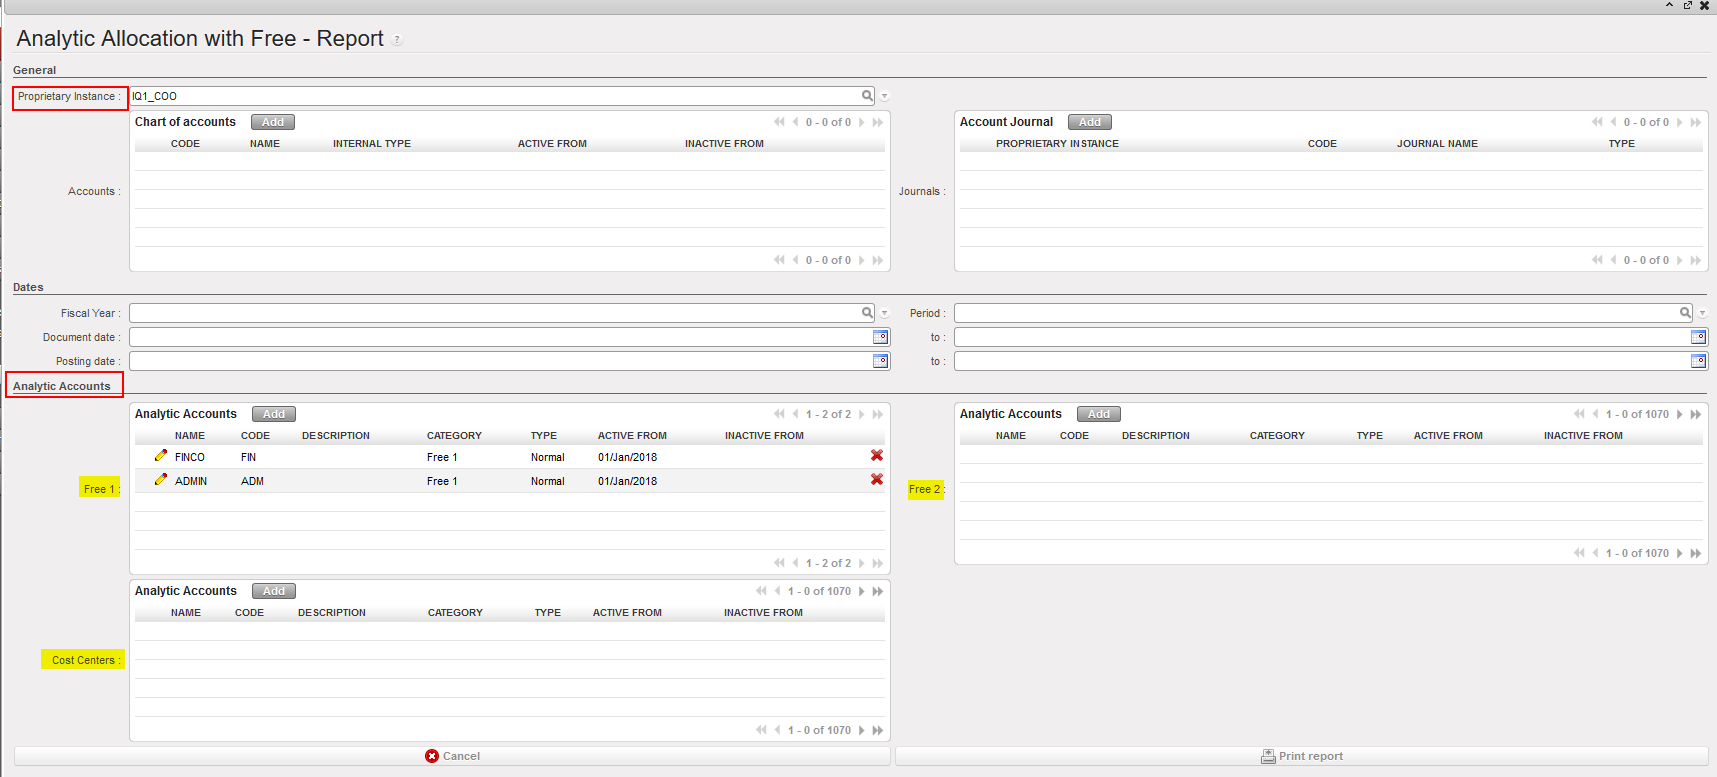Expand the Fiscal Year dropdown arrow
The image size is (1717, 777).
click(885, 314)
